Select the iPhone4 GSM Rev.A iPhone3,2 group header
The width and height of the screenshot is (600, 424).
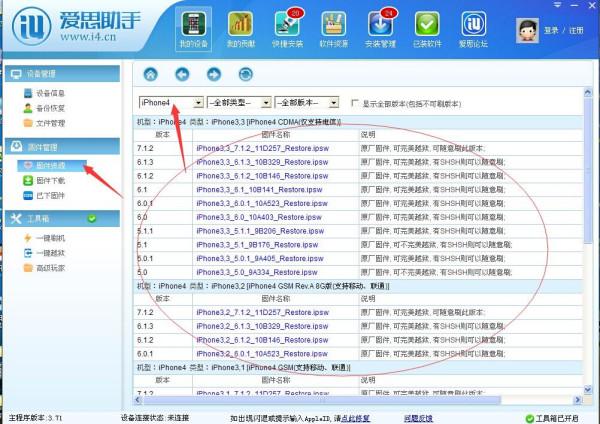click(358, 286)
